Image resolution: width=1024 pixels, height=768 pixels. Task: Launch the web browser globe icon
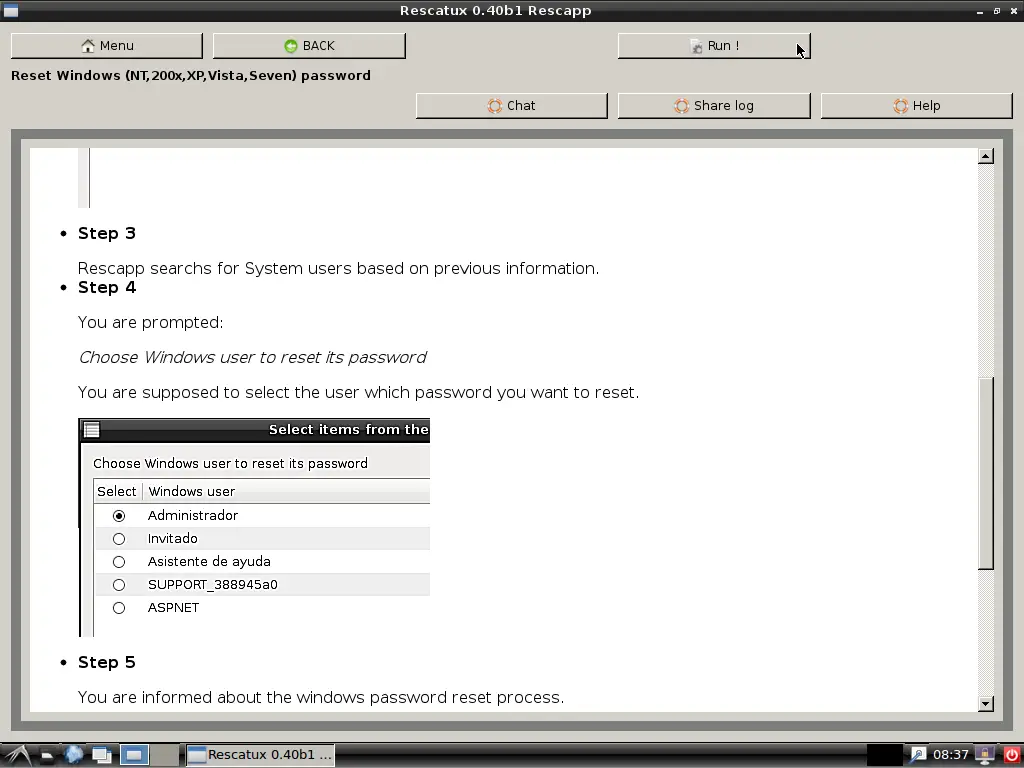point(74,755)
